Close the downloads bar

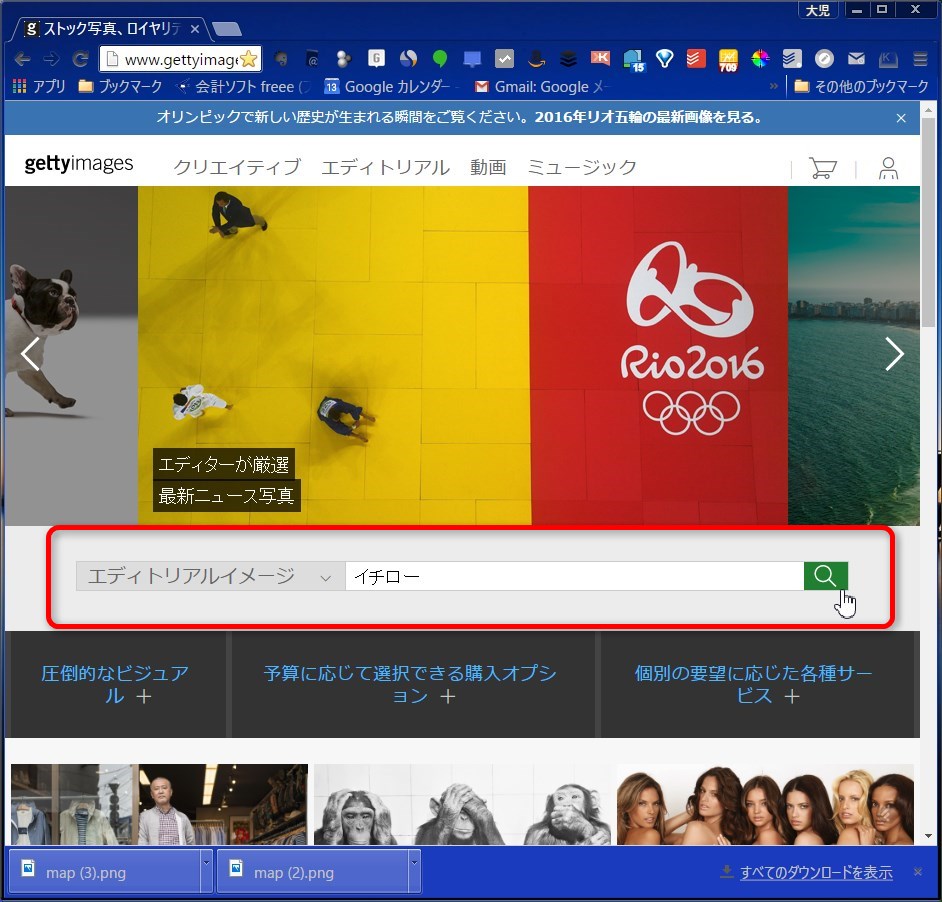pyautogui.click(x=917, y=871)
